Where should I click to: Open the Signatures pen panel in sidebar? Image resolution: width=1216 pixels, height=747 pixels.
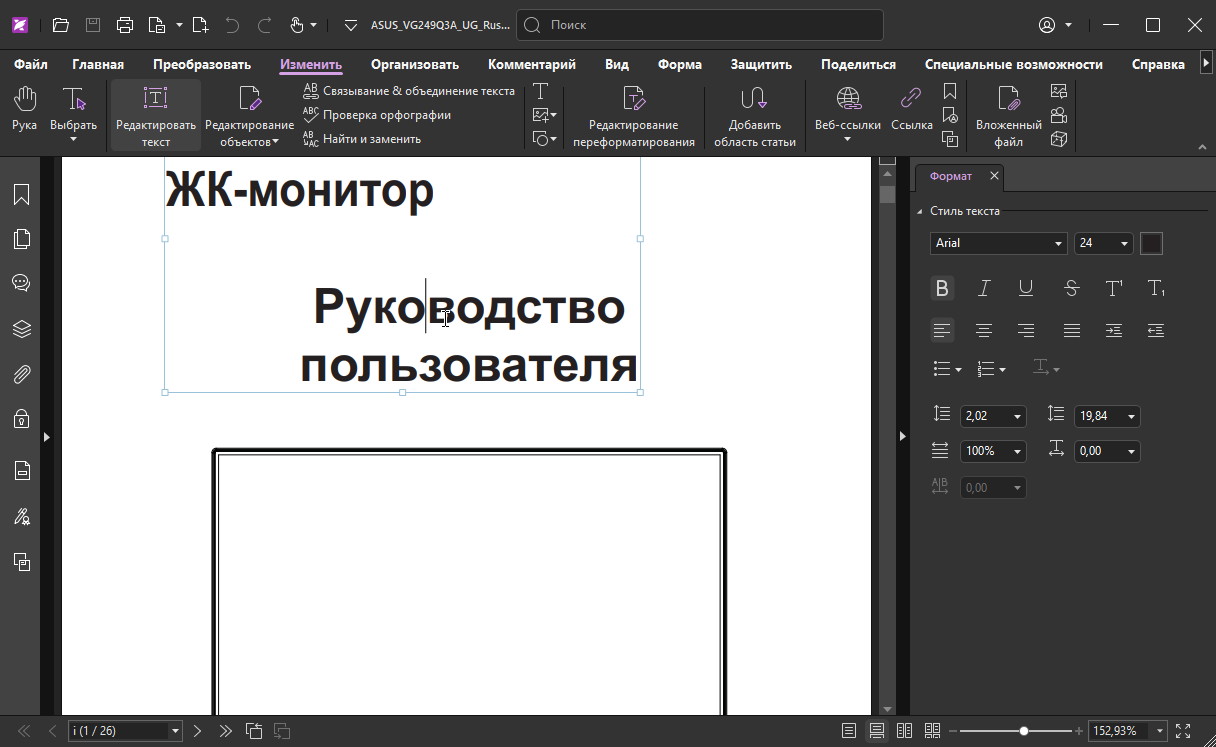[21, 517]
